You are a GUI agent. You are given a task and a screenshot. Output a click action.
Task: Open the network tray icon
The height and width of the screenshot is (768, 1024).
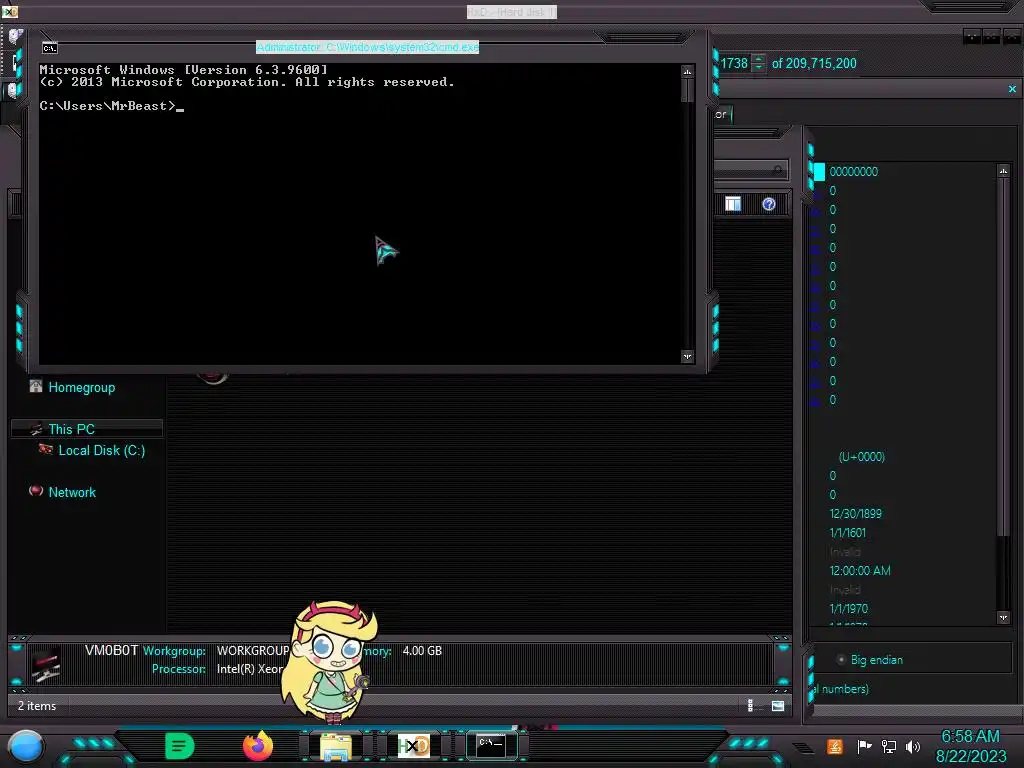click(x=888, y=746)
